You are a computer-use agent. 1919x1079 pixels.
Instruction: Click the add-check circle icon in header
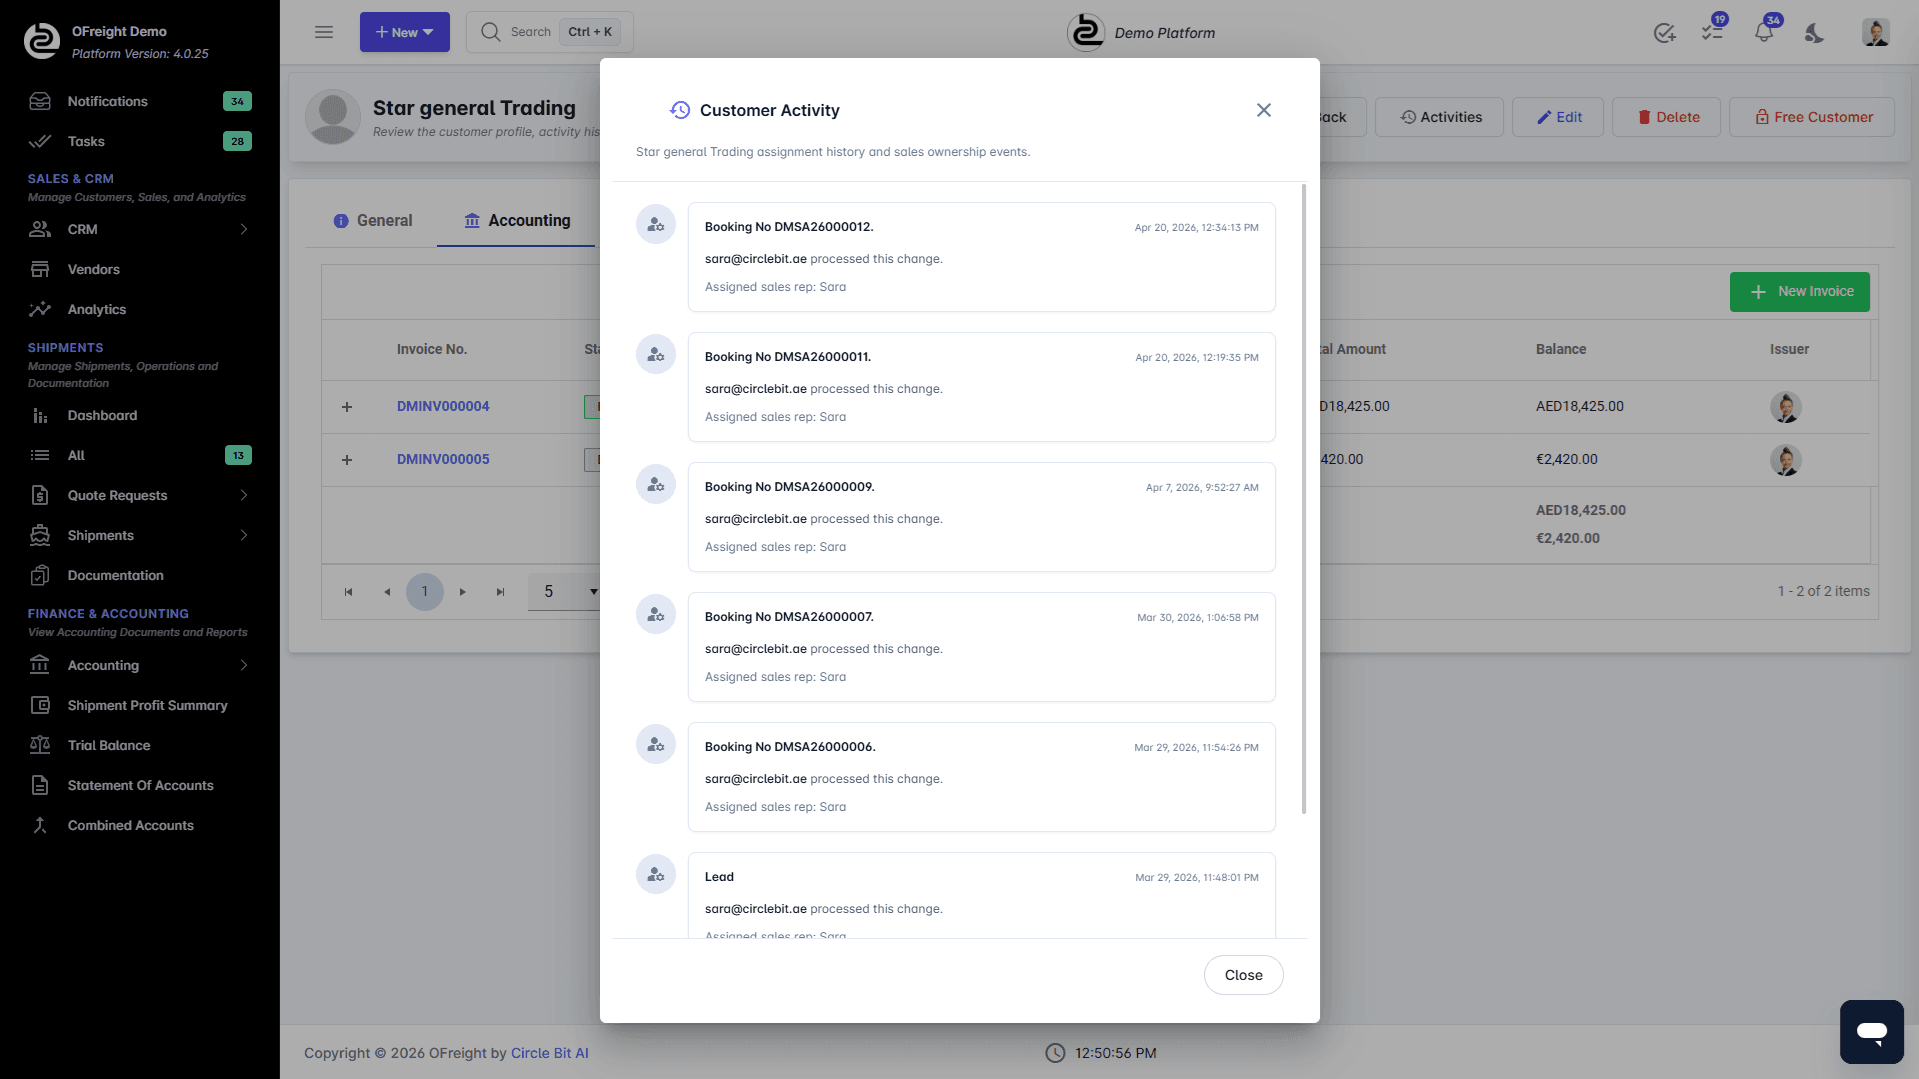point(1664,33)
